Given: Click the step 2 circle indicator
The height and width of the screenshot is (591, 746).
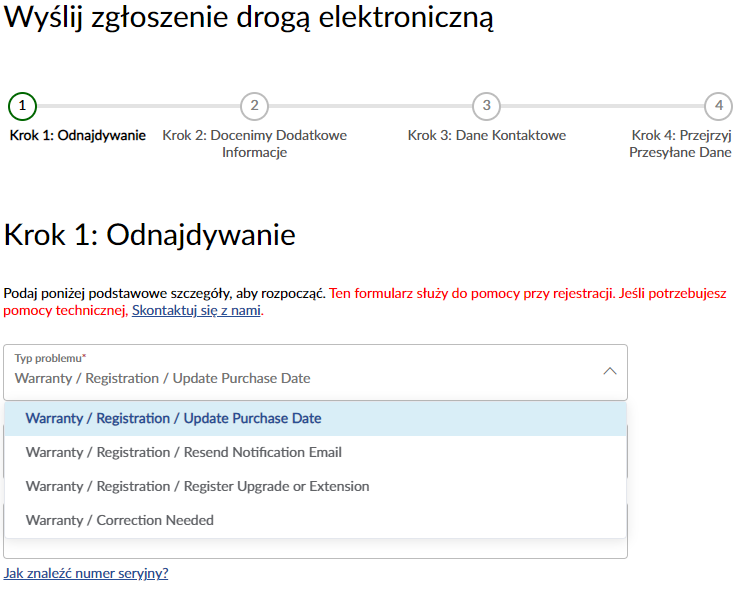Looking at the screenshot, I should [254, 106].
